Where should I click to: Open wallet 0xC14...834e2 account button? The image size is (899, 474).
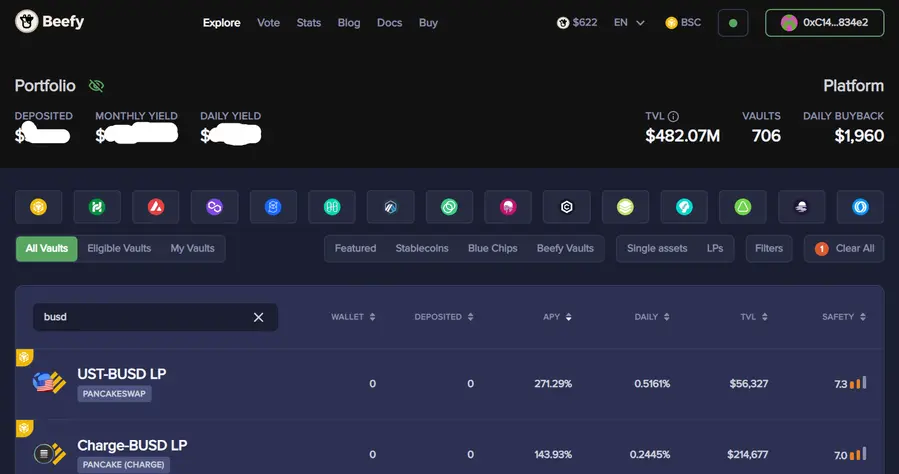point(824,23)
